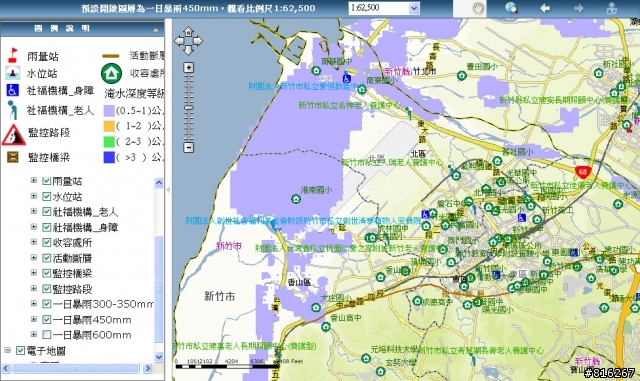Screen dimensions: 640x381
Task: Collapse the 圖例說明 legend panel header
Action: pos(156,29)
